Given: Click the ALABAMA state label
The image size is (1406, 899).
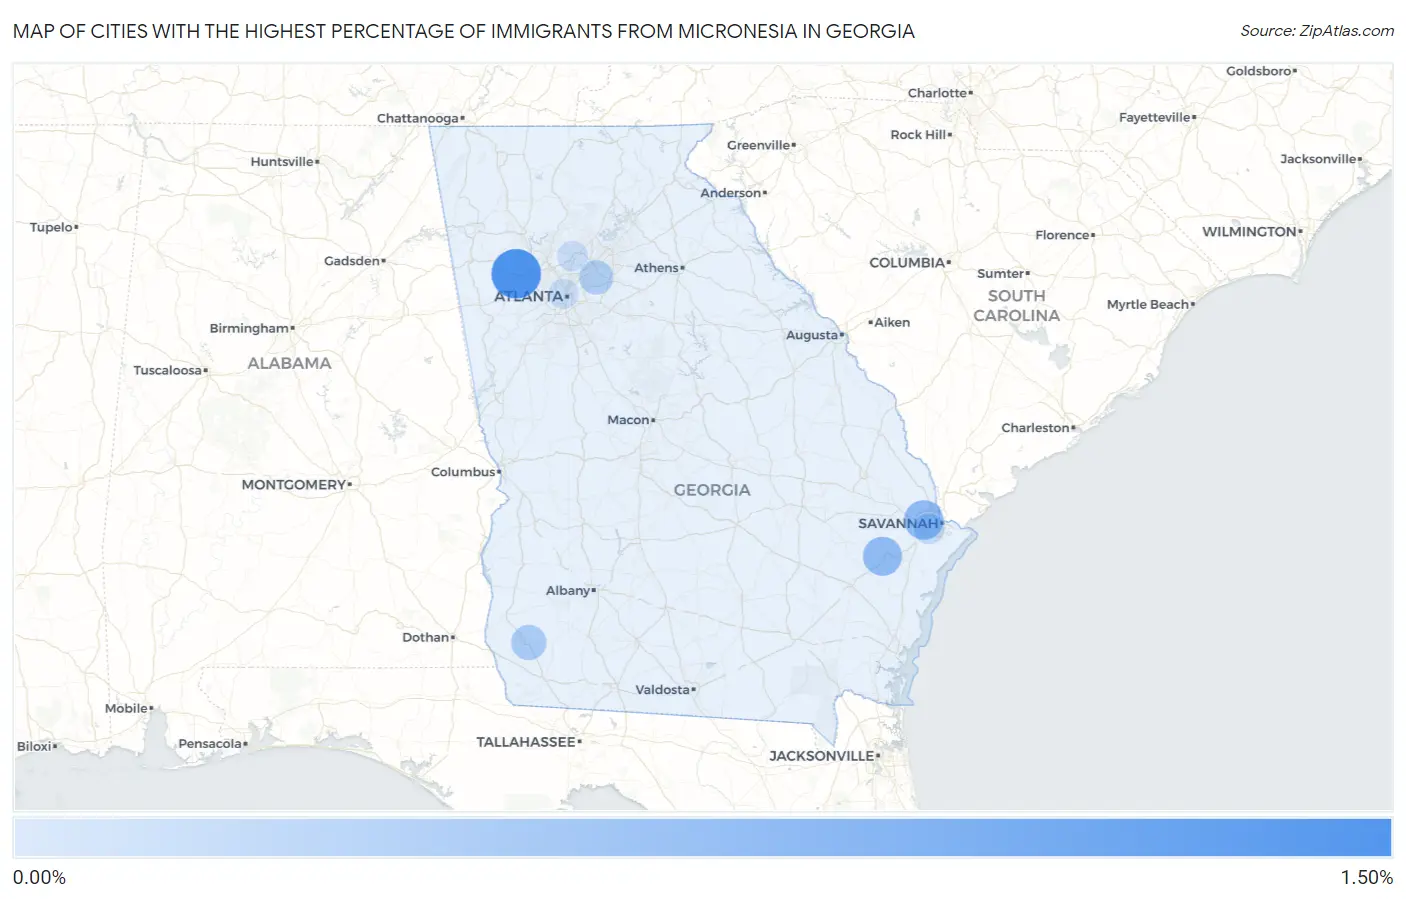Looking at the screenshot, I should (x=289, y=363).
